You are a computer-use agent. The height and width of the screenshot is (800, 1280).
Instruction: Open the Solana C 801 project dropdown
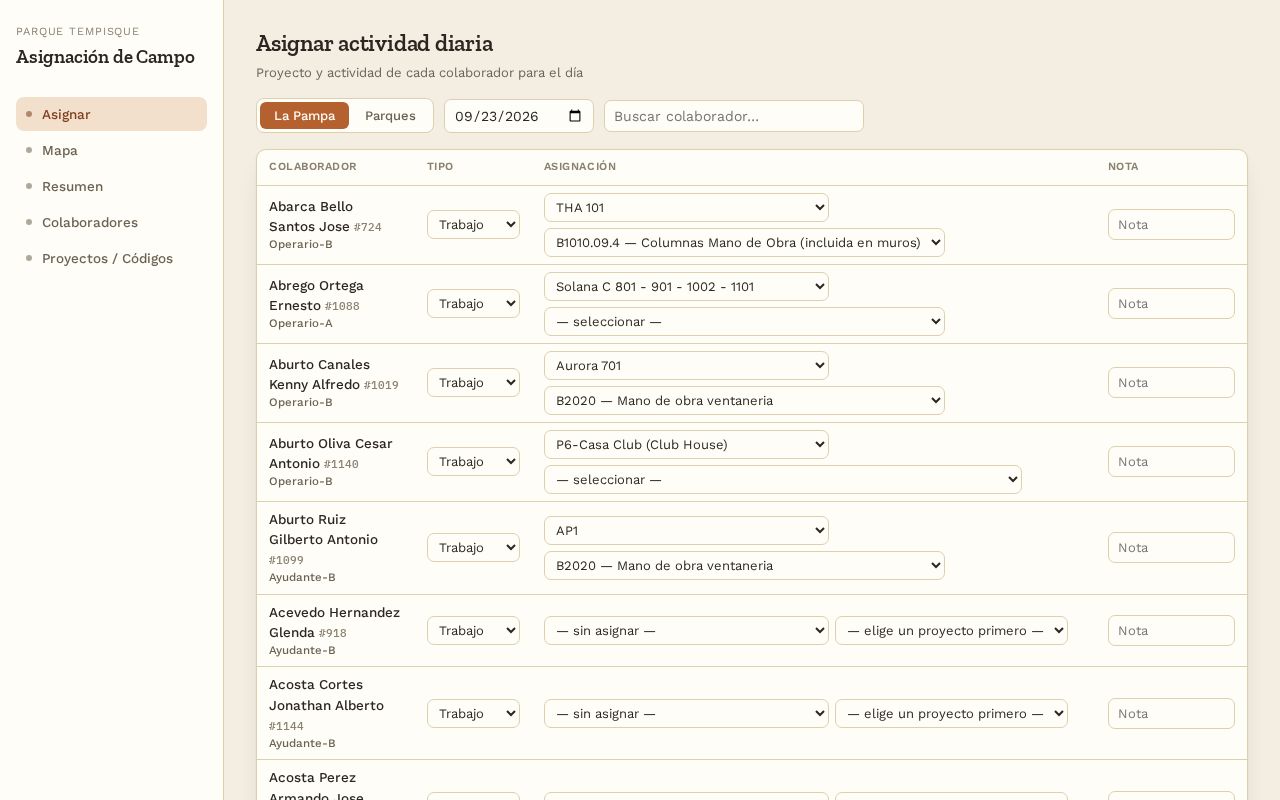coord(686,286)
